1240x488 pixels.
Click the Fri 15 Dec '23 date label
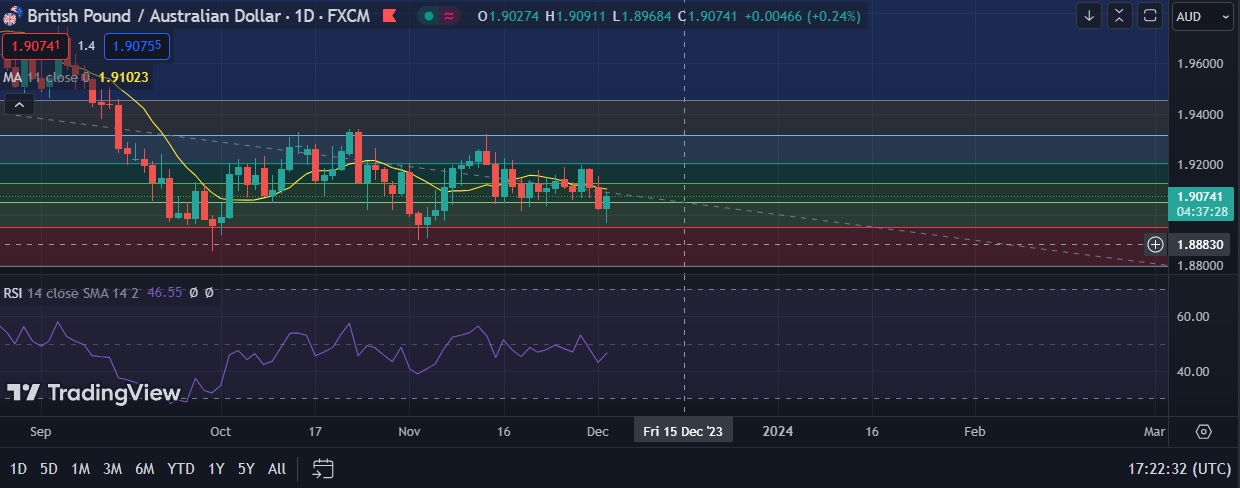tap(683, 431)
